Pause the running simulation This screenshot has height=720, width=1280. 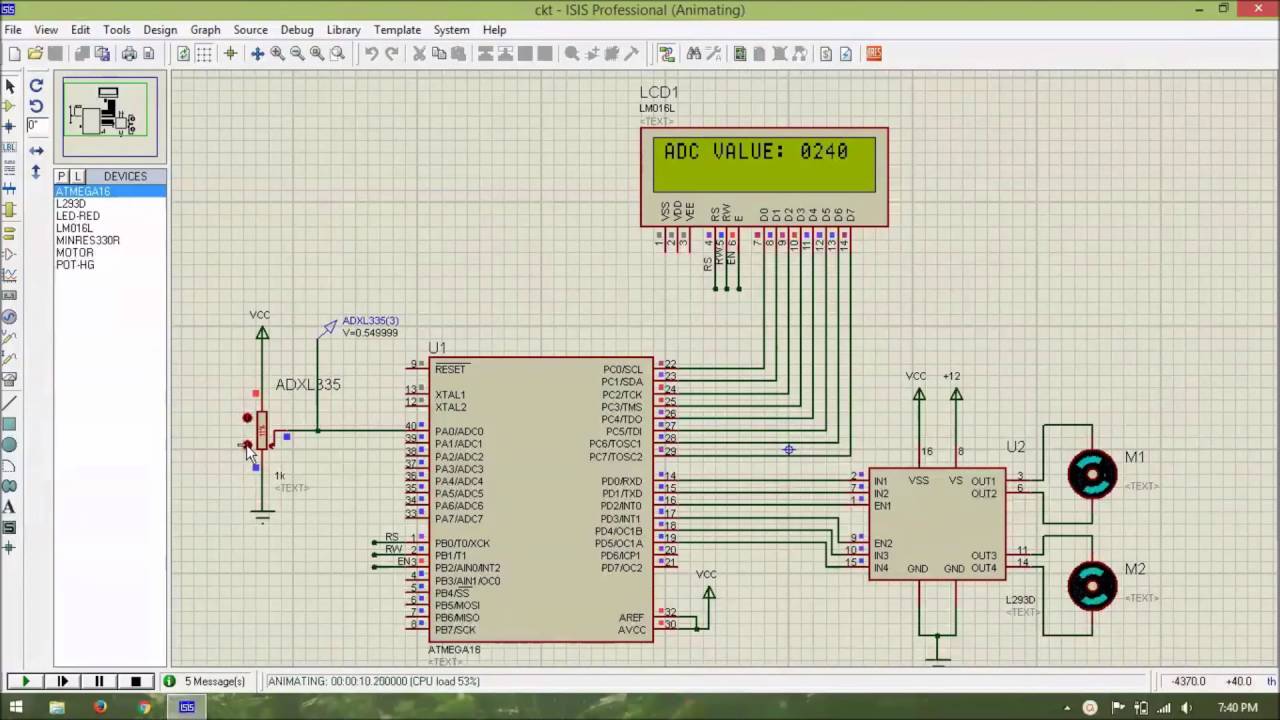coord(99,681)
